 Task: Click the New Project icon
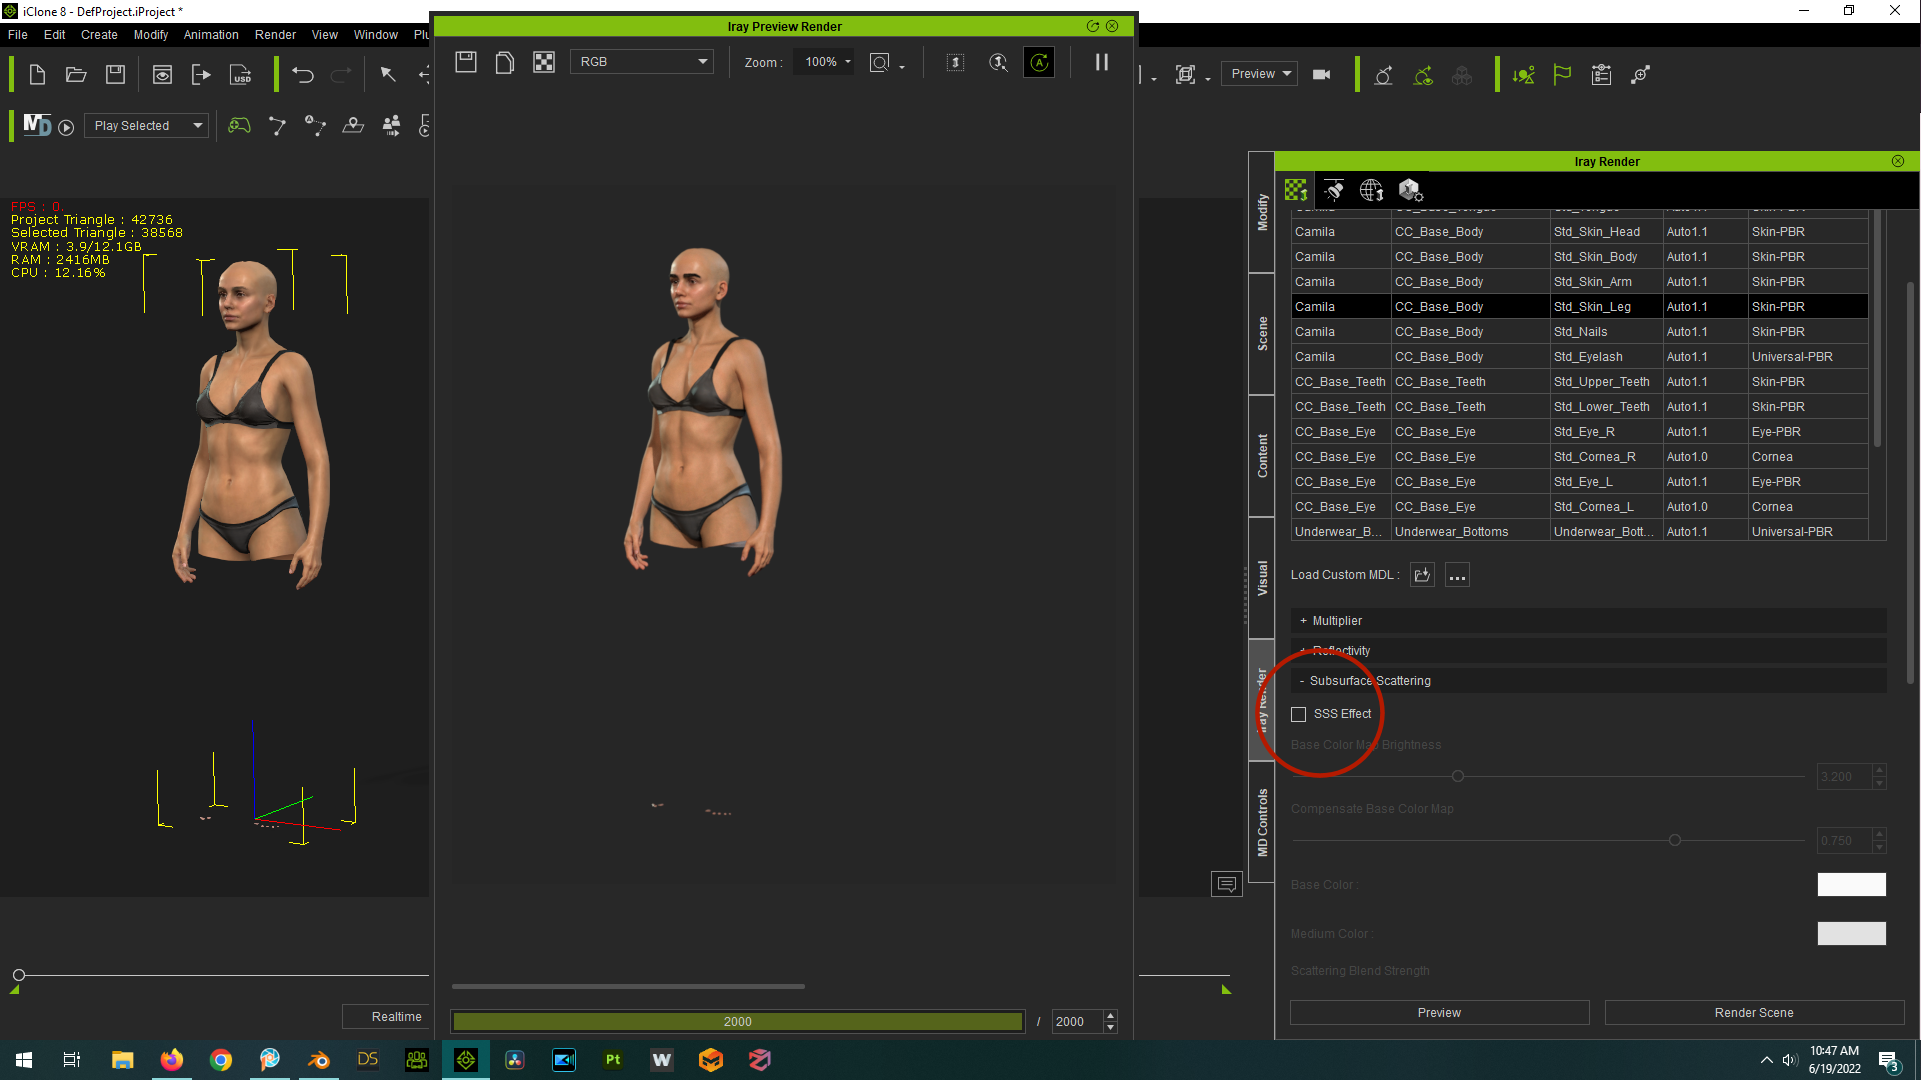click(x=37, y=75)
